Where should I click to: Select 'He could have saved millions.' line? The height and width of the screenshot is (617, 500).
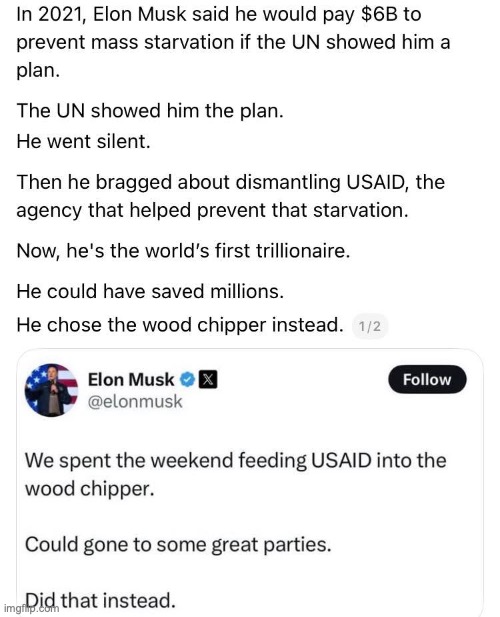tap(150, 292)
